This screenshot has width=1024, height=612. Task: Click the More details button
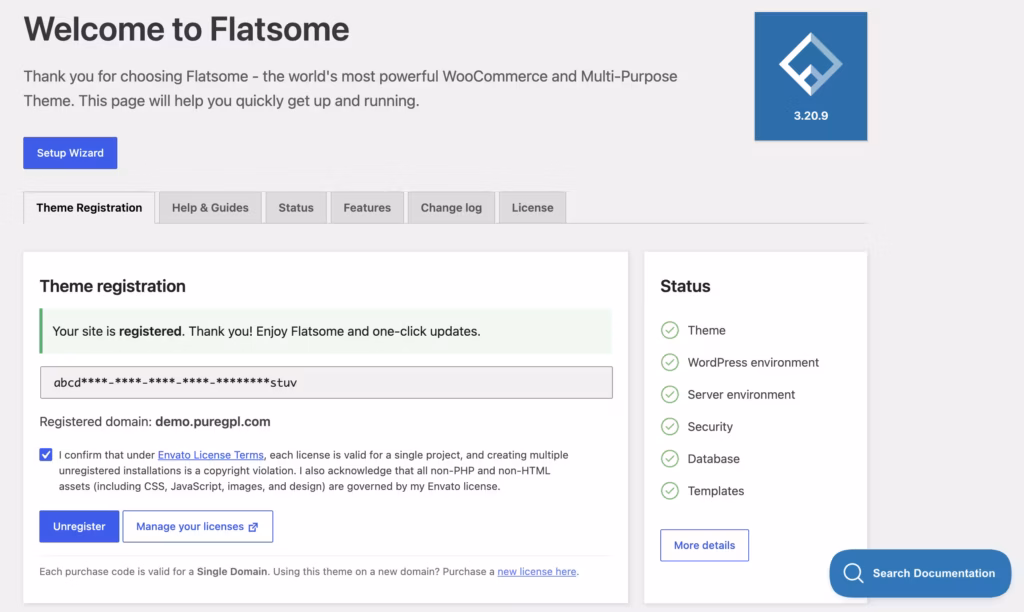coord(704,545)
